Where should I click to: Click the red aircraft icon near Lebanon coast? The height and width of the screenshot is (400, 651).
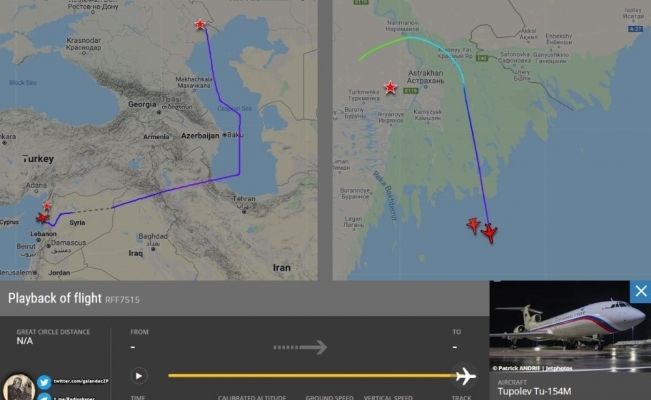click(42, 218)
